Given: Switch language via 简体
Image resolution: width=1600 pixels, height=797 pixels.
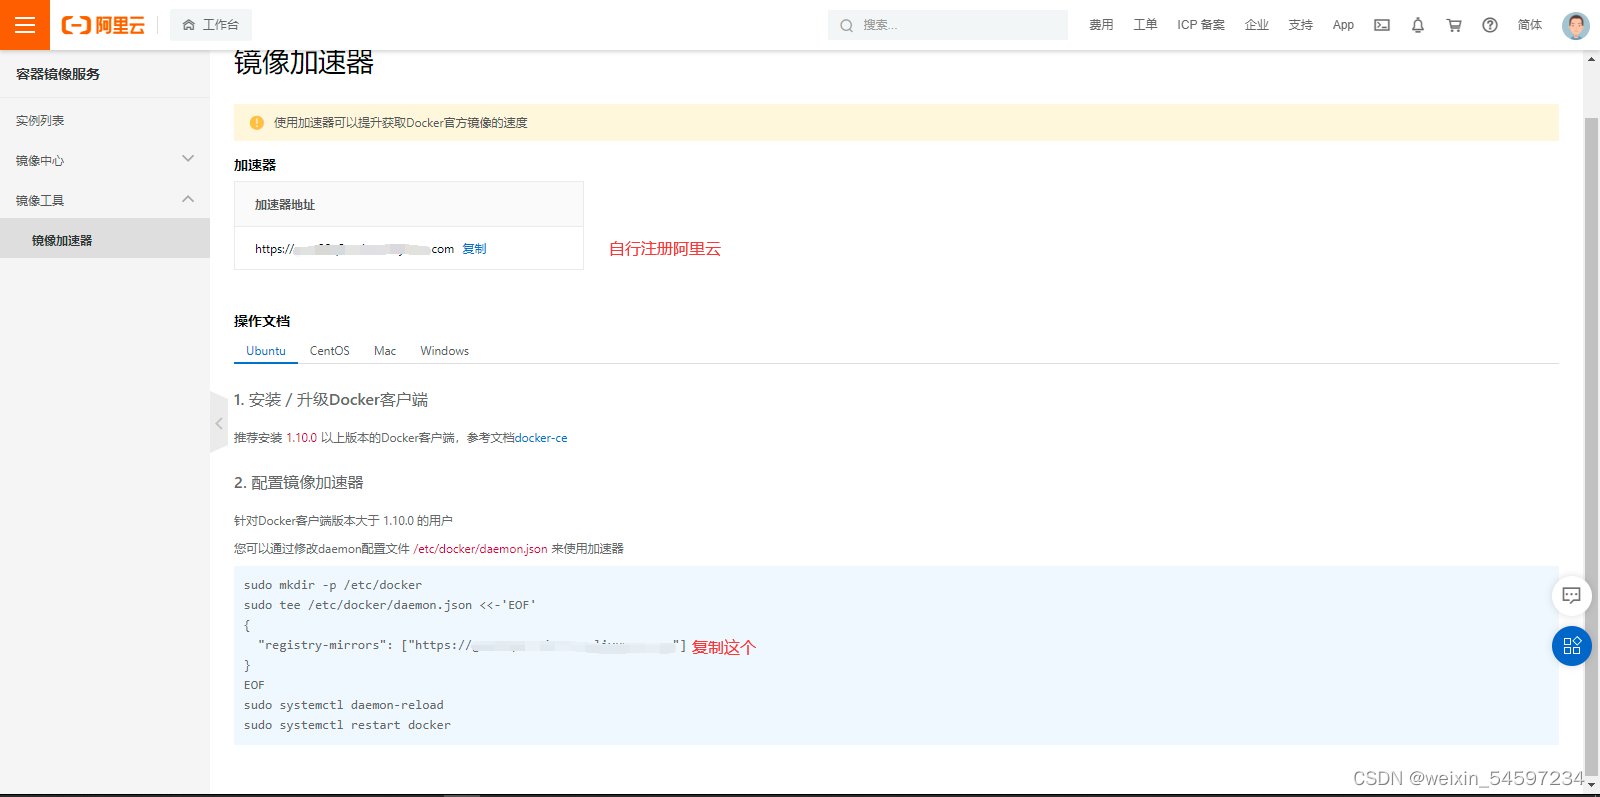Looking at the screenshot, I should pos(1530,25).
